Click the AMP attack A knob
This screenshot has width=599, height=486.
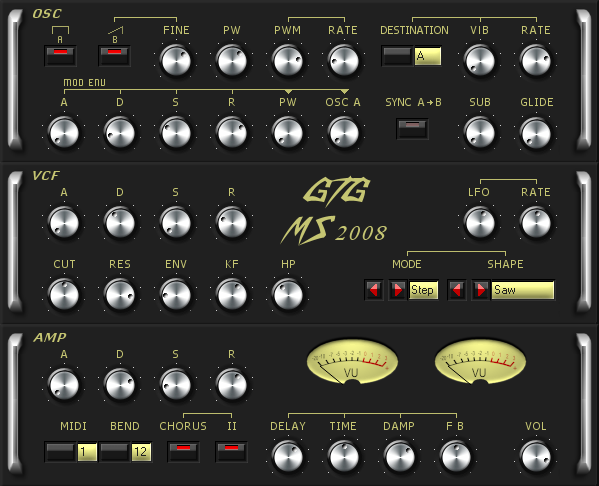click(x=64, y=385)
